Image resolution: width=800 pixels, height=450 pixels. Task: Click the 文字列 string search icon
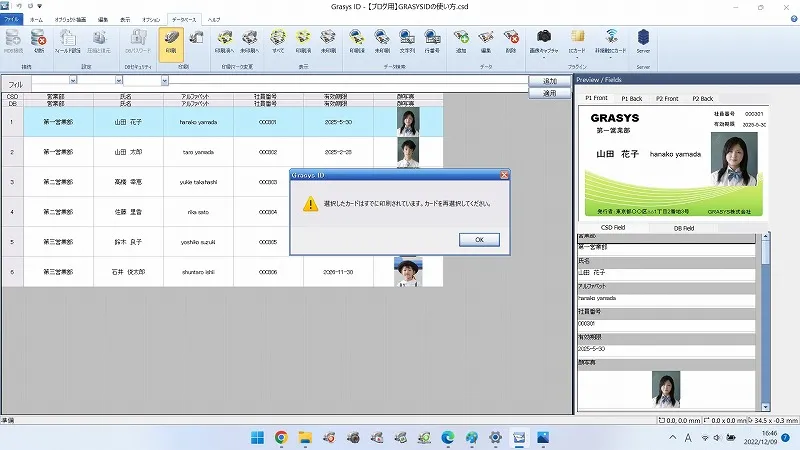coord(407,41)
